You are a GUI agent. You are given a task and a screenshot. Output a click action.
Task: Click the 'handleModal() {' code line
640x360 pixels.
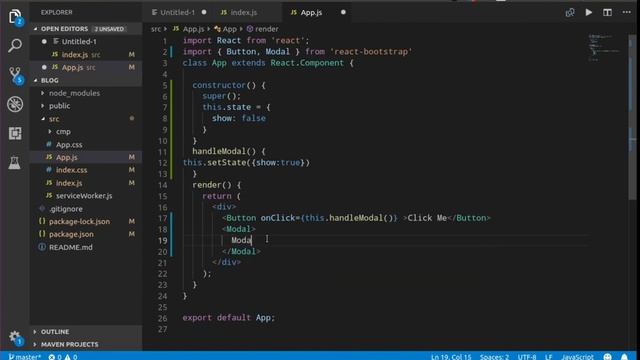229,151
